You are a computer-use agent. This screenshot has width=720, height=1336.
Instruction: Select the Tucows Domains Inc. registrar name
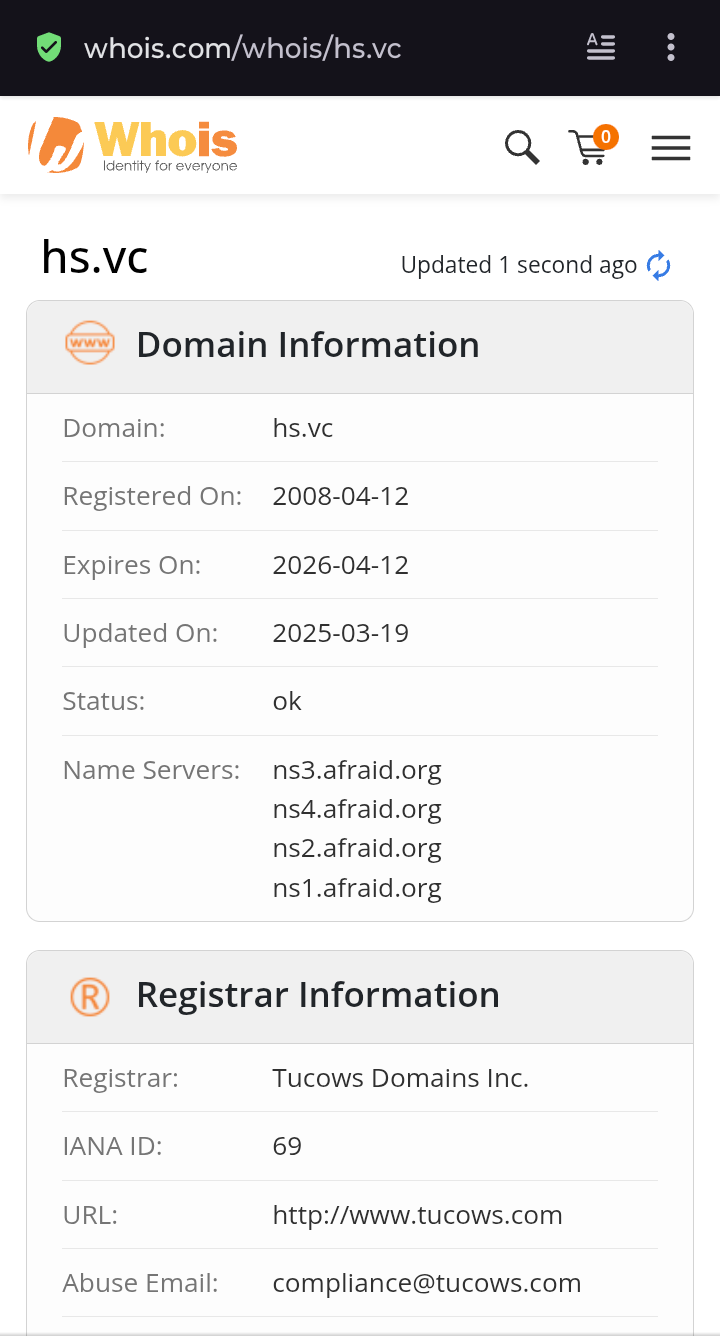point(400,1078)
